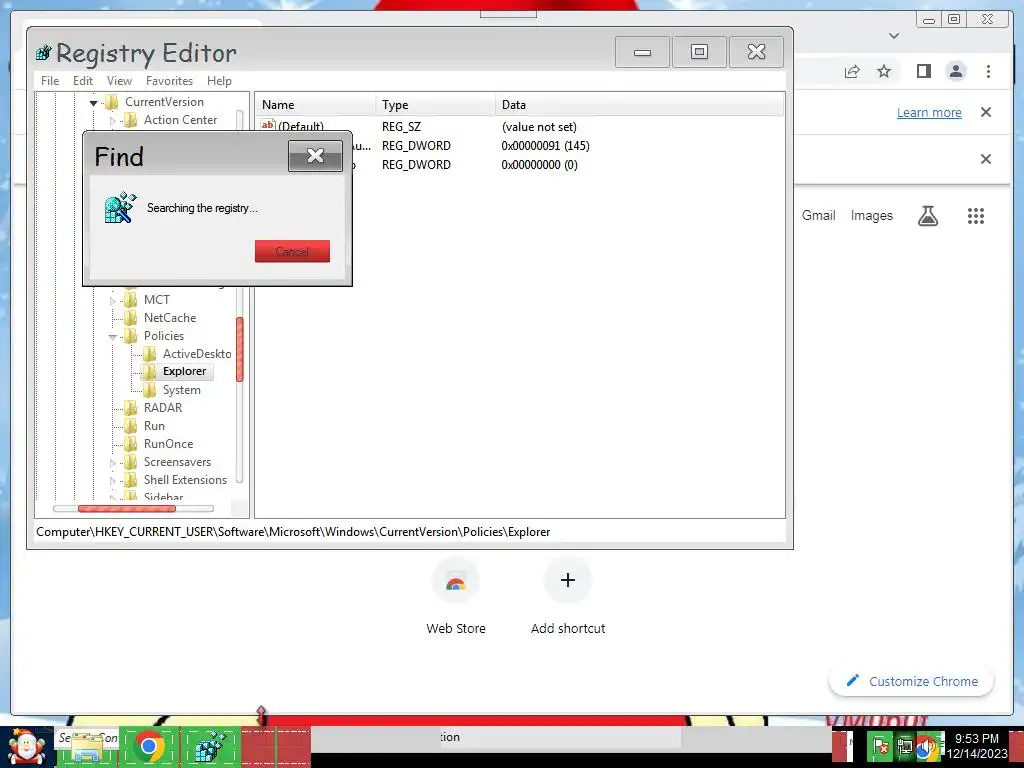
Task: Open the Favorites menu
Action: click(x=169, y=81)
